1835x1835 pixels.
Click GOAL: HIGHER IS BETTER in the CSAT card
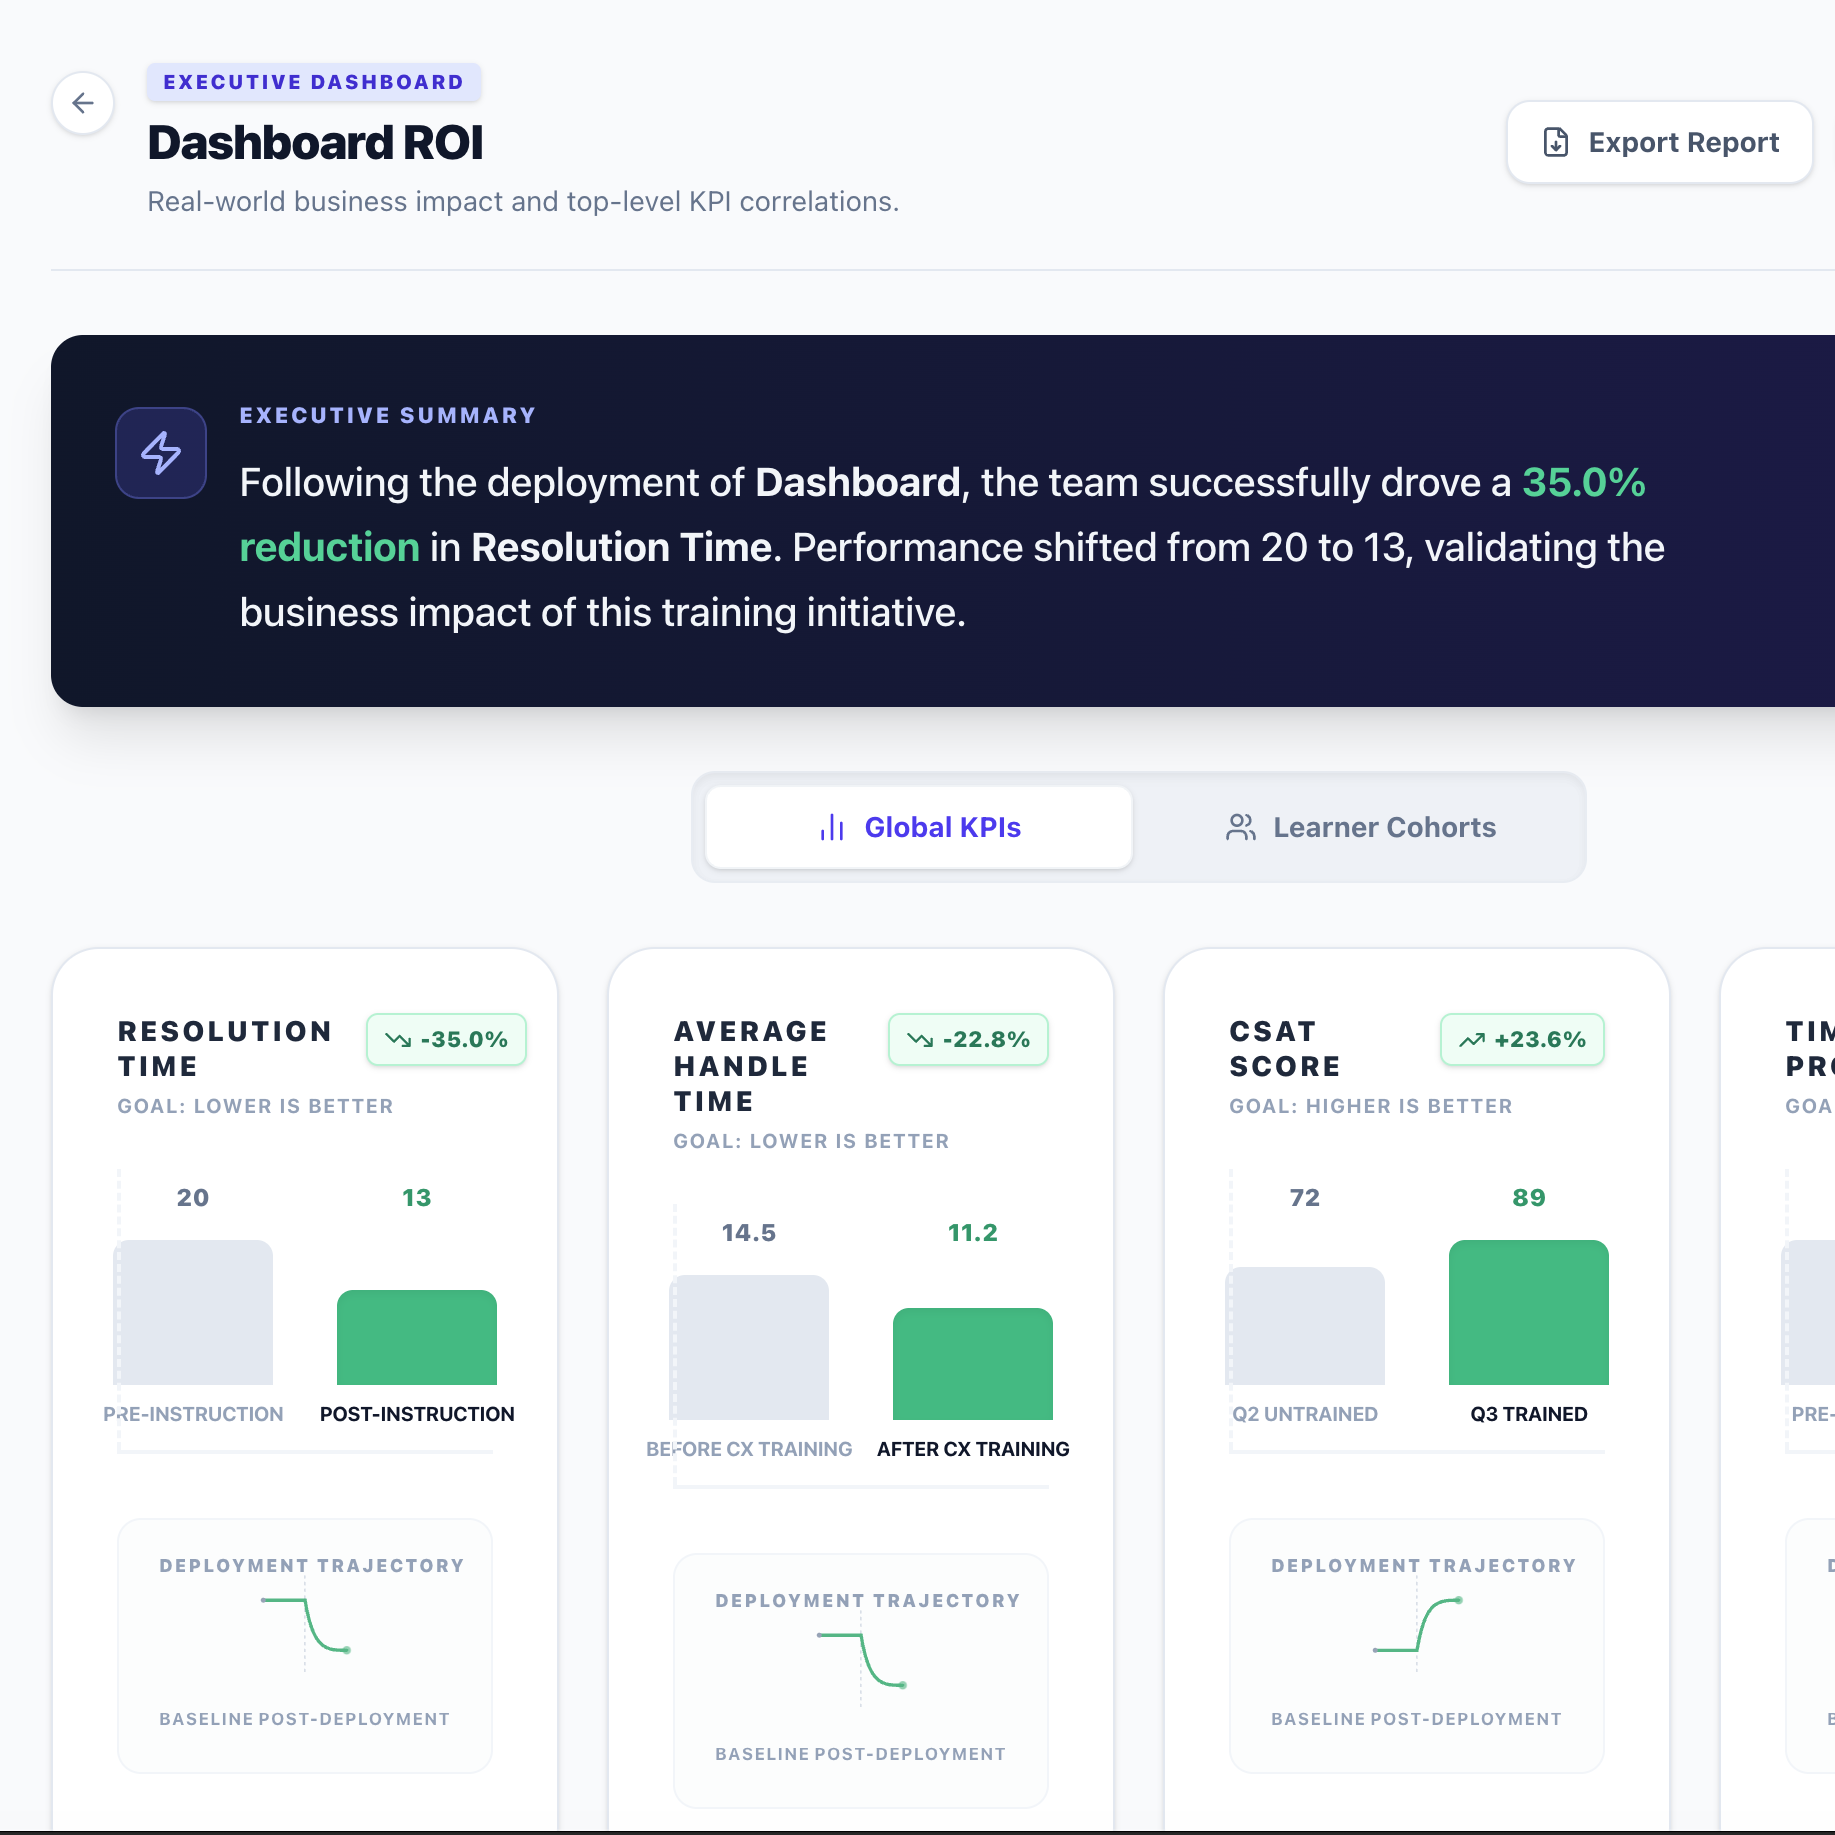click(1371, 1106)
